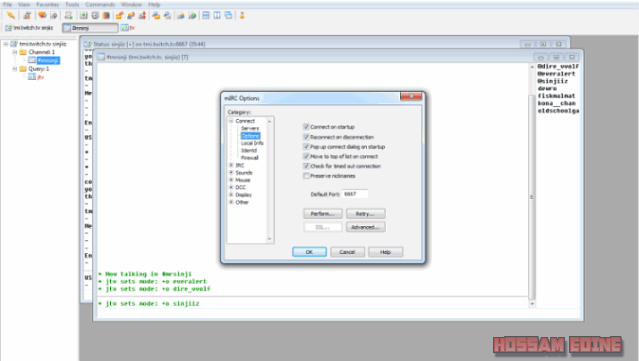Click the Default Port input field
Screen dimensions: 639x361
pos(355,194)
